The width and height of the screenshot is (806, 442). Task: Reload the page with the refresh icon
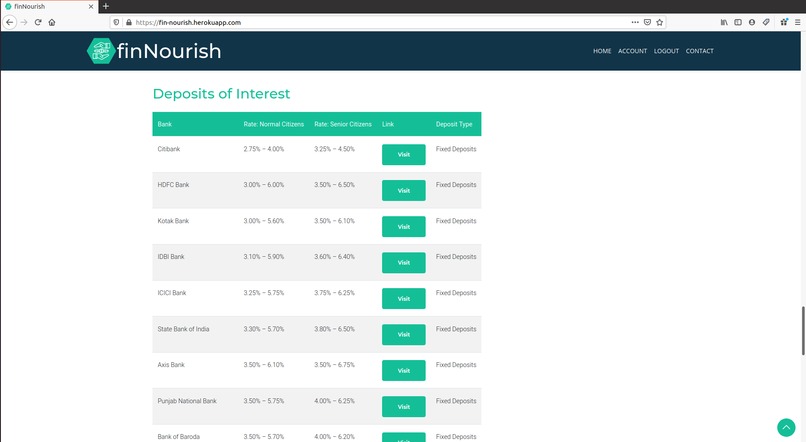[x=38, y=22]
